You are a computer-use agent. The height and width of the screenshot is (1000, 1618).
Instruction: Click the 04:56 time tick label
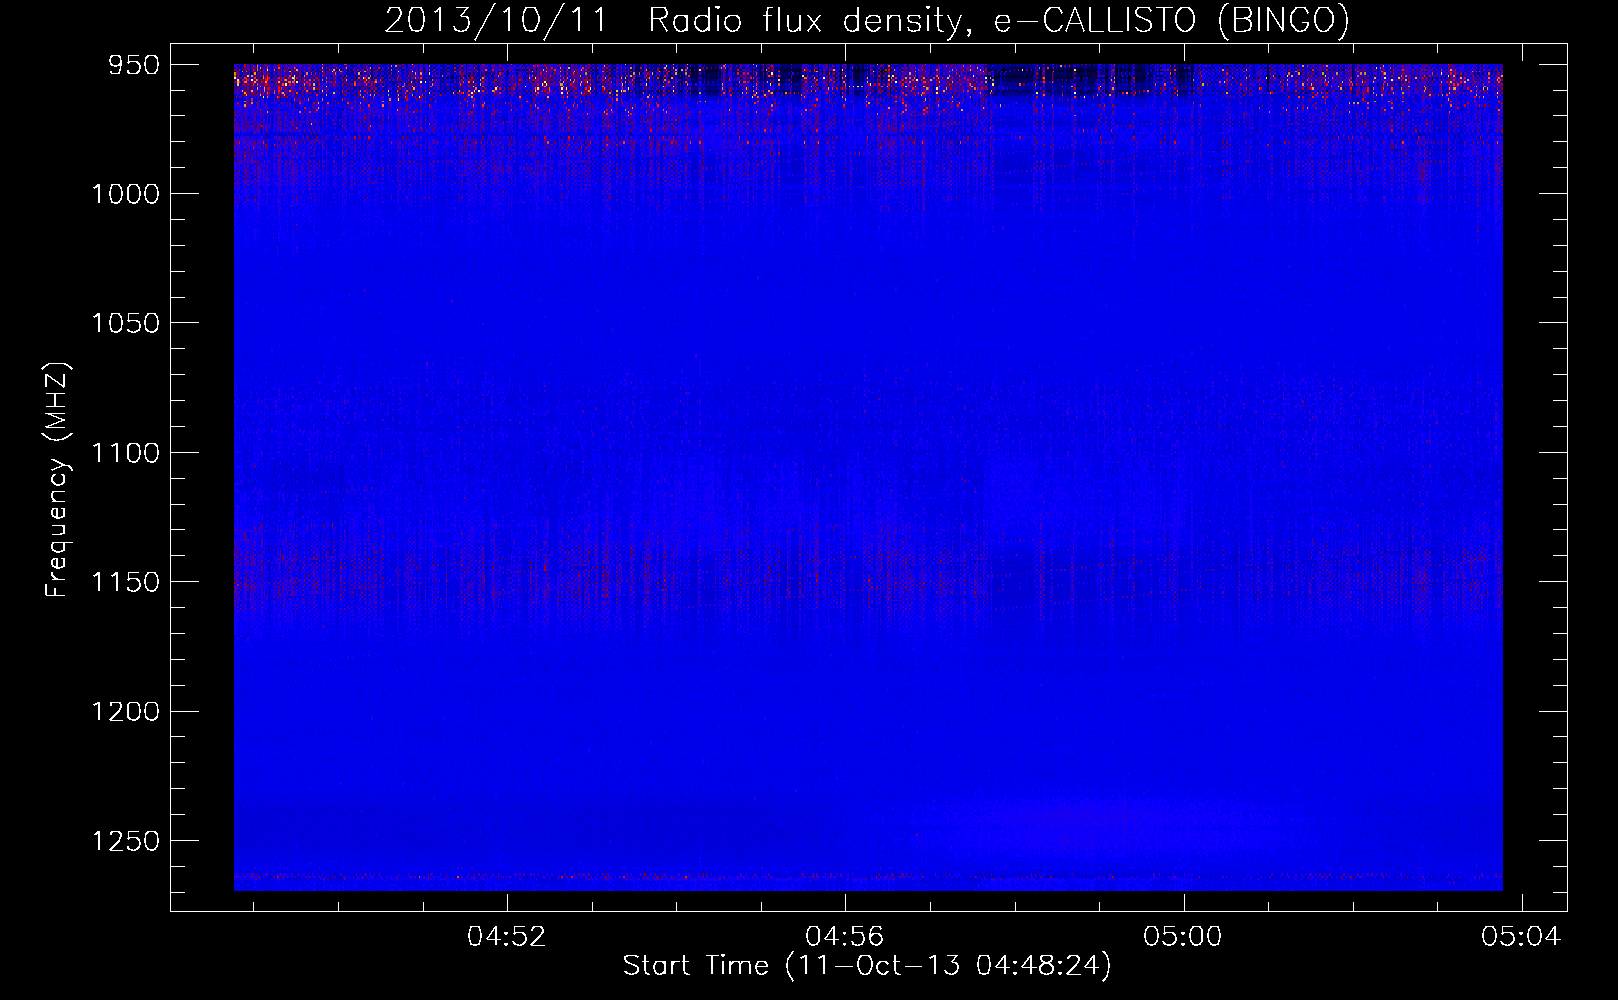pyautogui.click(x=845, y=937)
